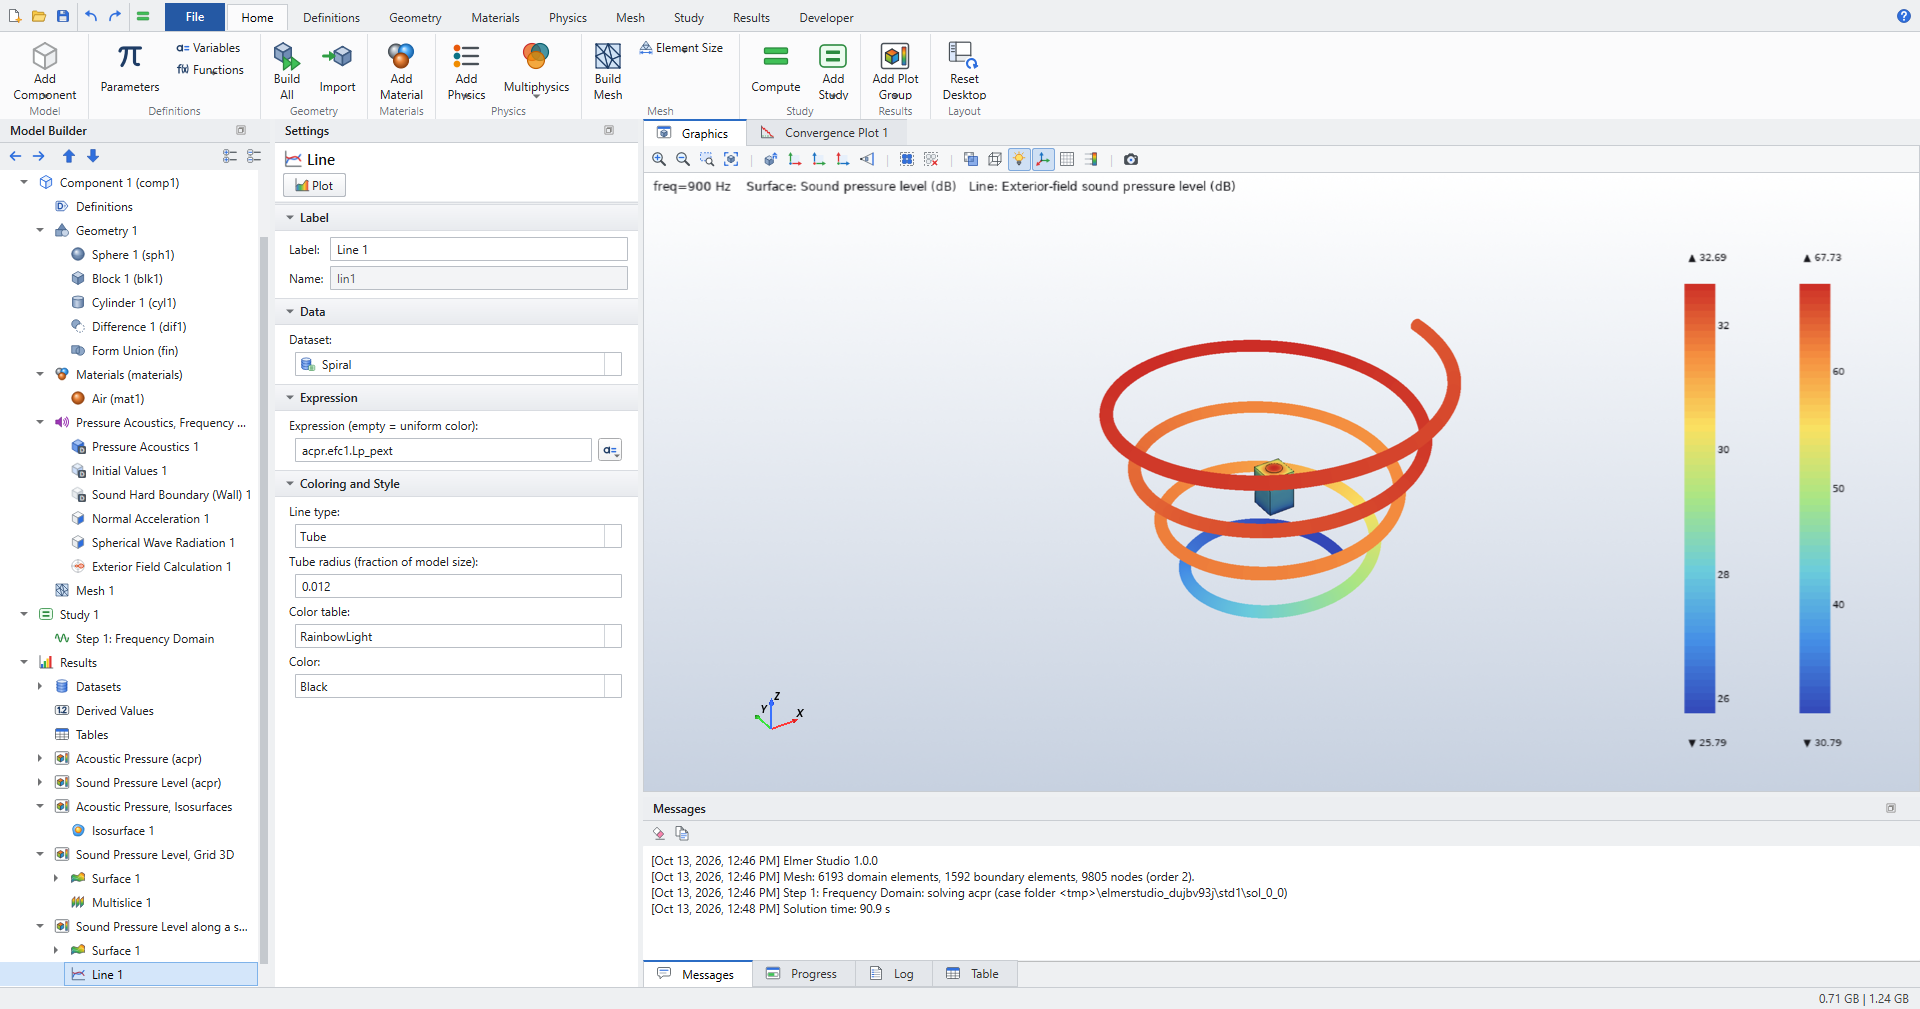Click the Expression field with acpr.efc1.Lp_pext
This screenshot has height=1009, width=1920.
point(443,451)
